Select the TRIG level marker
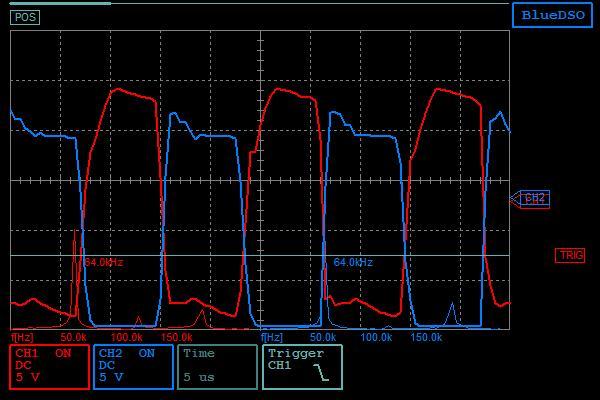 tap(570, 255)
